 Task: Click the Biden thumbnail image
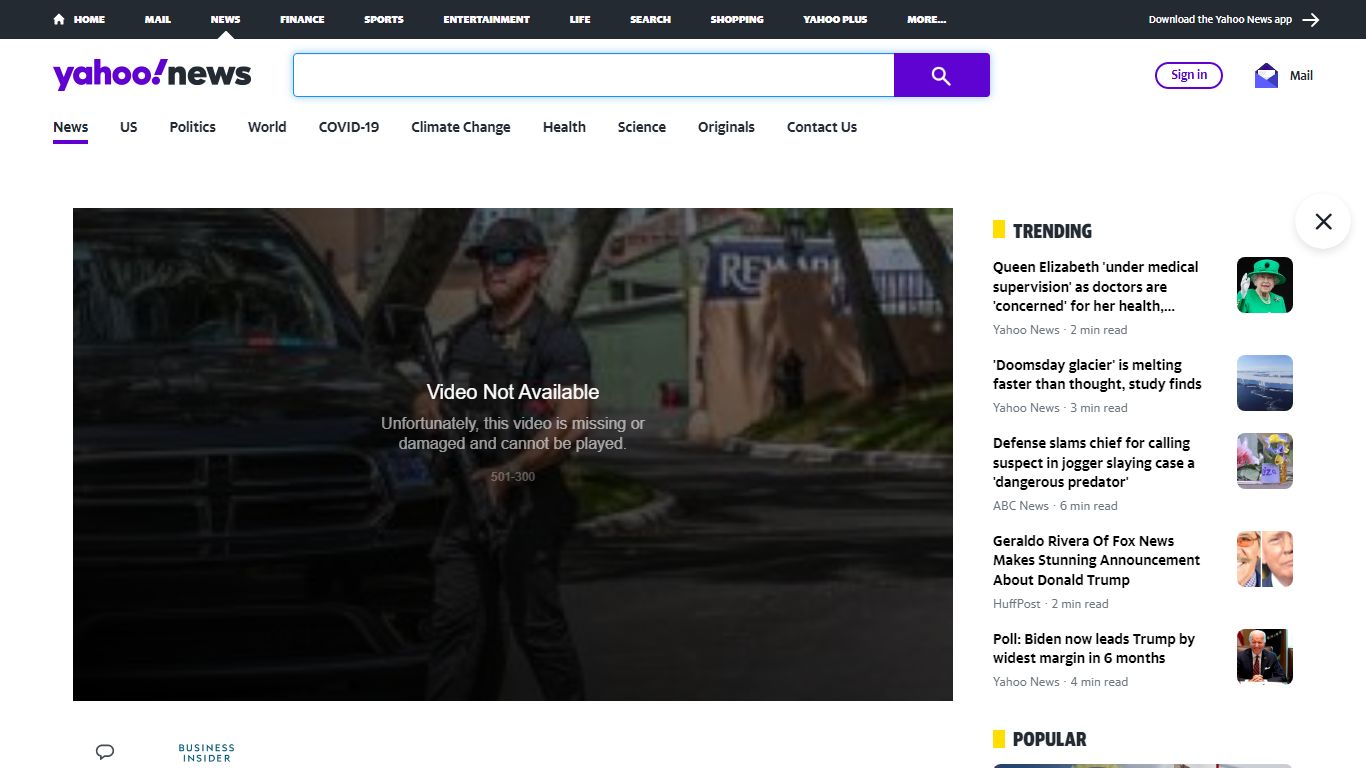click(1265, 657)
